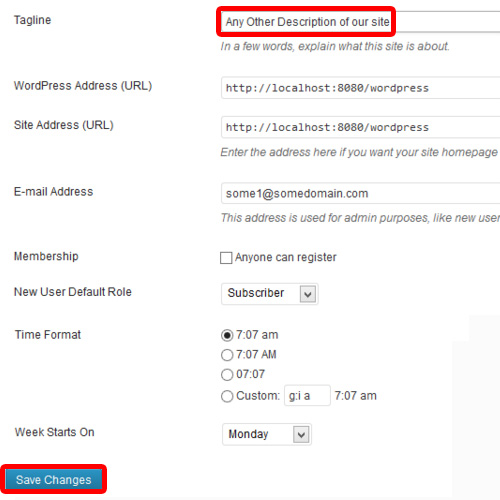Screen dimensions: 500x500
Task: Select the Custom time format radio
Action: 227,396
